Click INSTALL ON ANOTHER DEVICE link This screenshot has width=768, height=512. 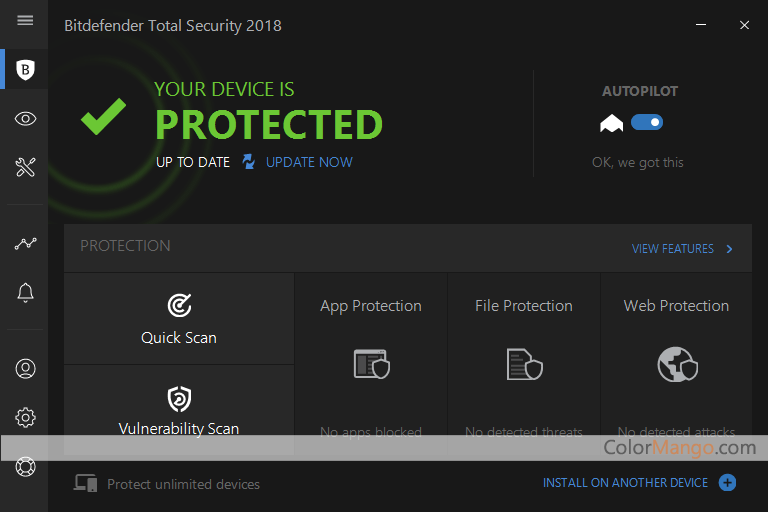[625, 483]
